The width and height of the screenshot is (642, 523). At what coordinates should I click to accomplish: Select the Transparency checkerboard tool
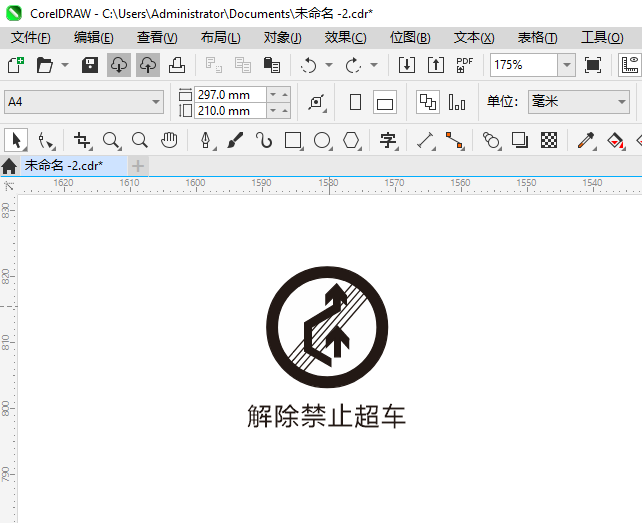549,140
